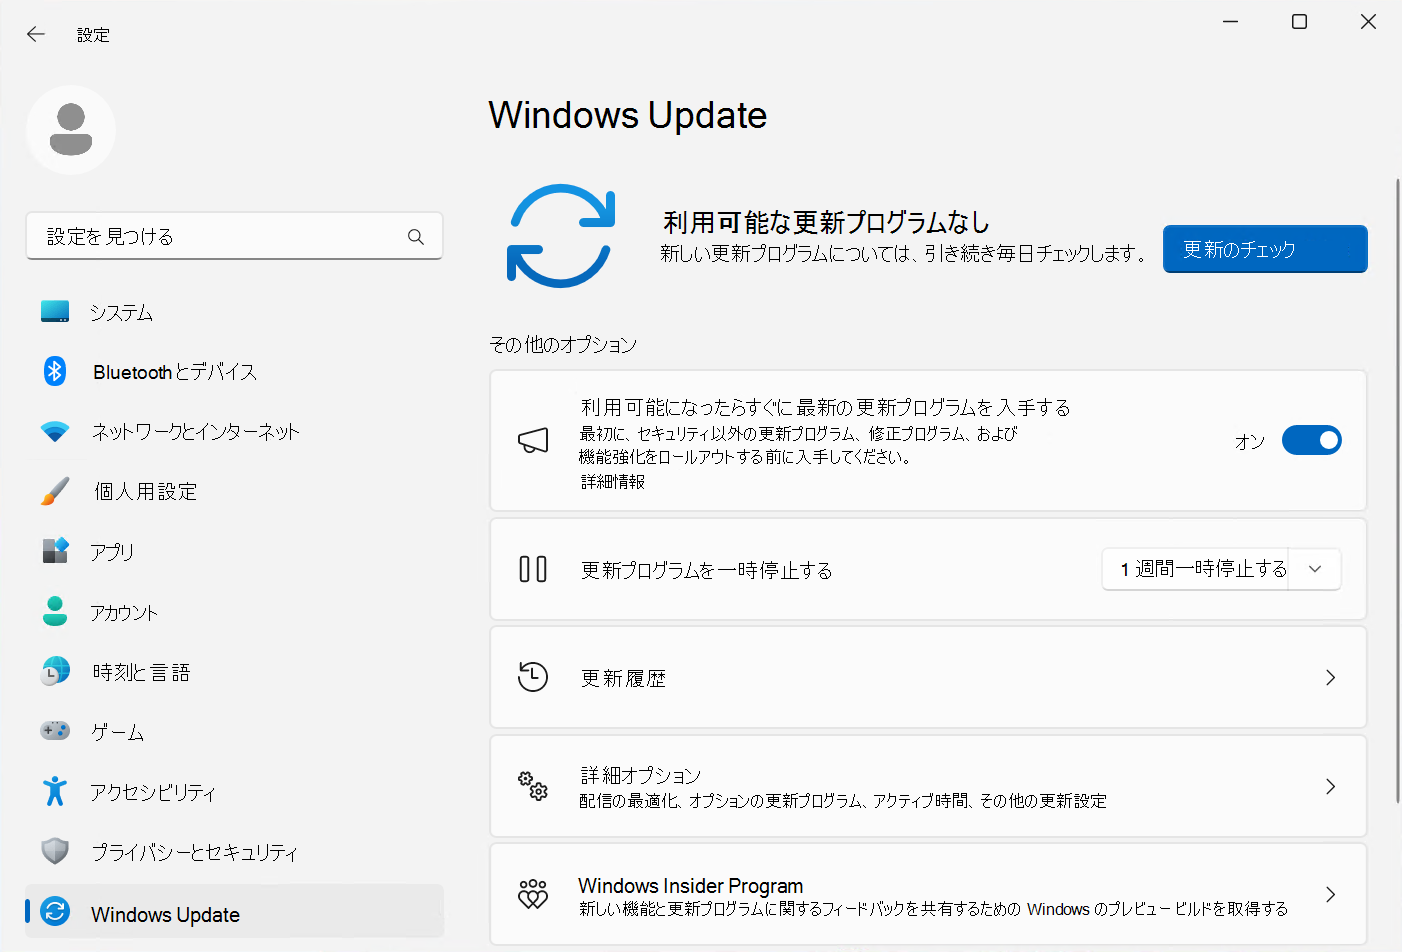Minimize the settings window

tap(1230, 22)
